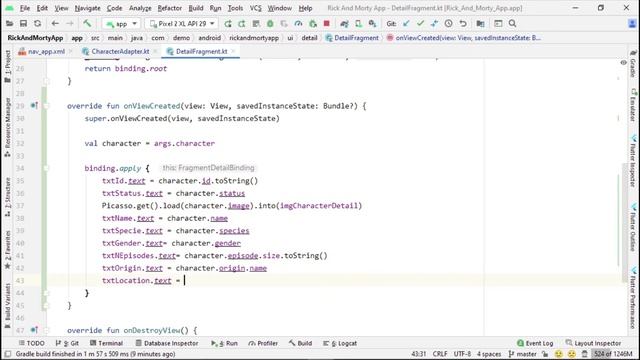640x360 pixels.
Task: Open the Refactor menu
Action: click(x=169, y=8)
